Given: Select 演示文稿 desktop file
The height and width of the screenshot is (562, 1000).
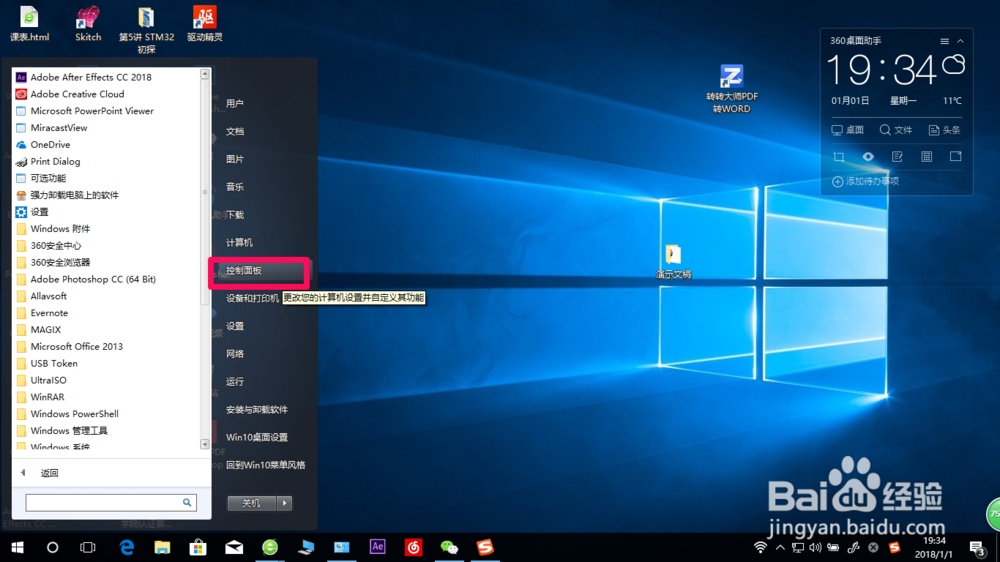Looking at the screenshot, I should (x=673, y=262).
